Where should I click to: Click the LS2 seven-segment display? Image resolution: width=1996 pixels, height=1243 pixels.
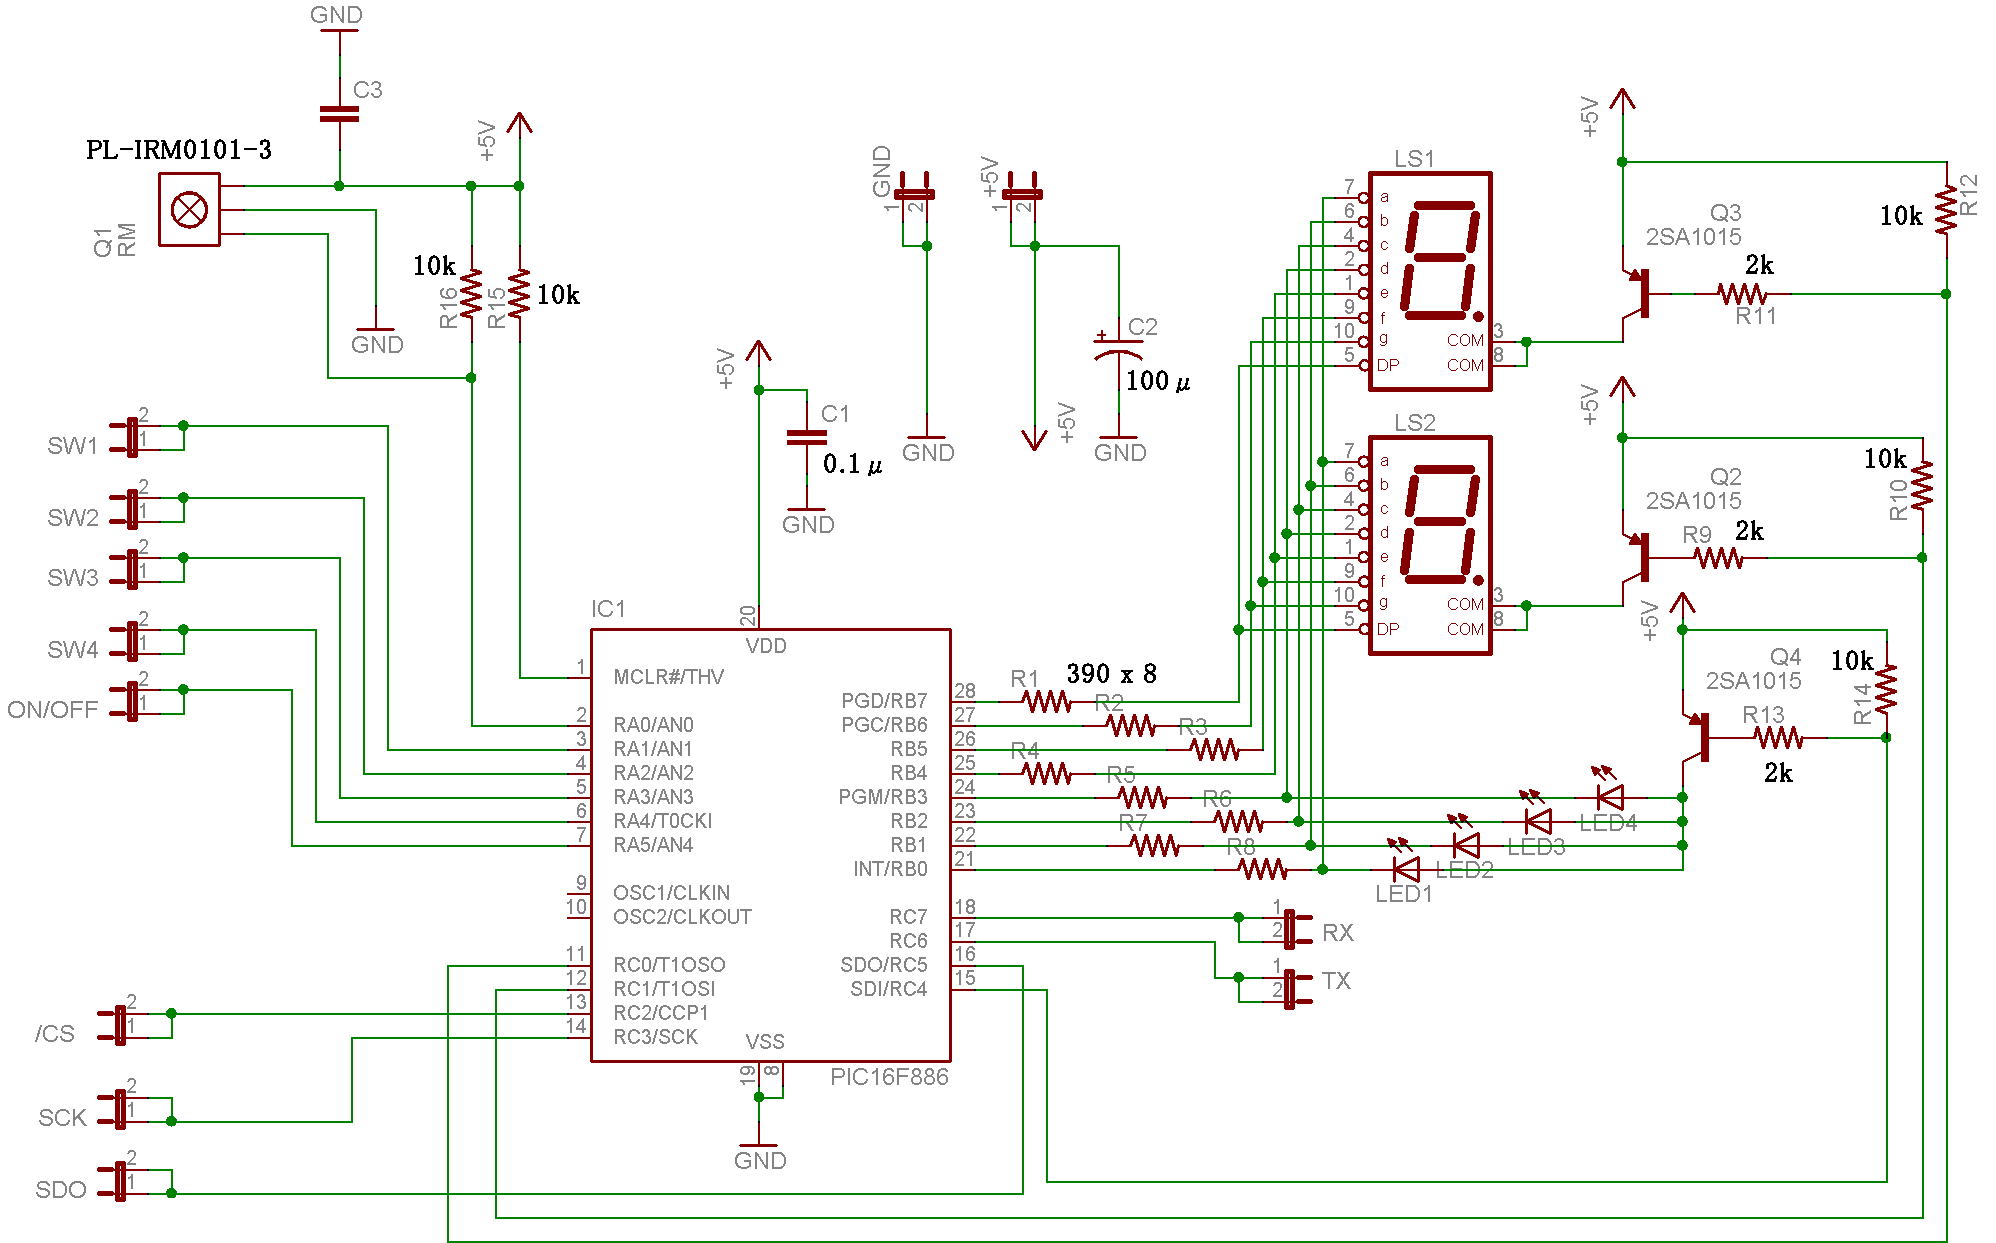coord(1430,546)
